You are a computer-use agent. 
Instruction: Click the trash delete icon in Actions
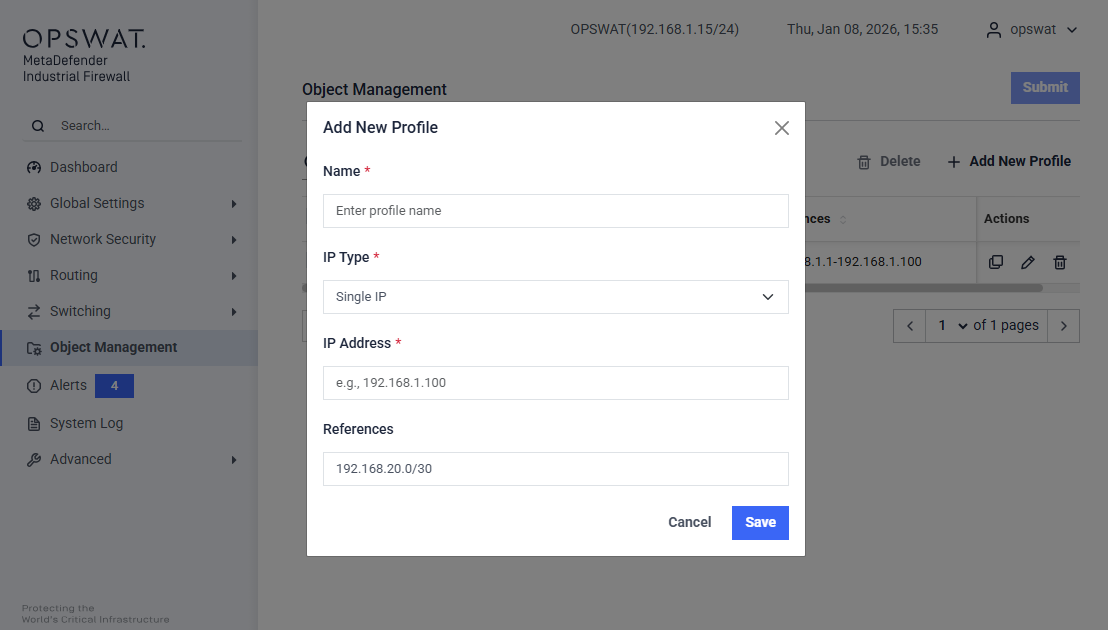point(1060,262)
